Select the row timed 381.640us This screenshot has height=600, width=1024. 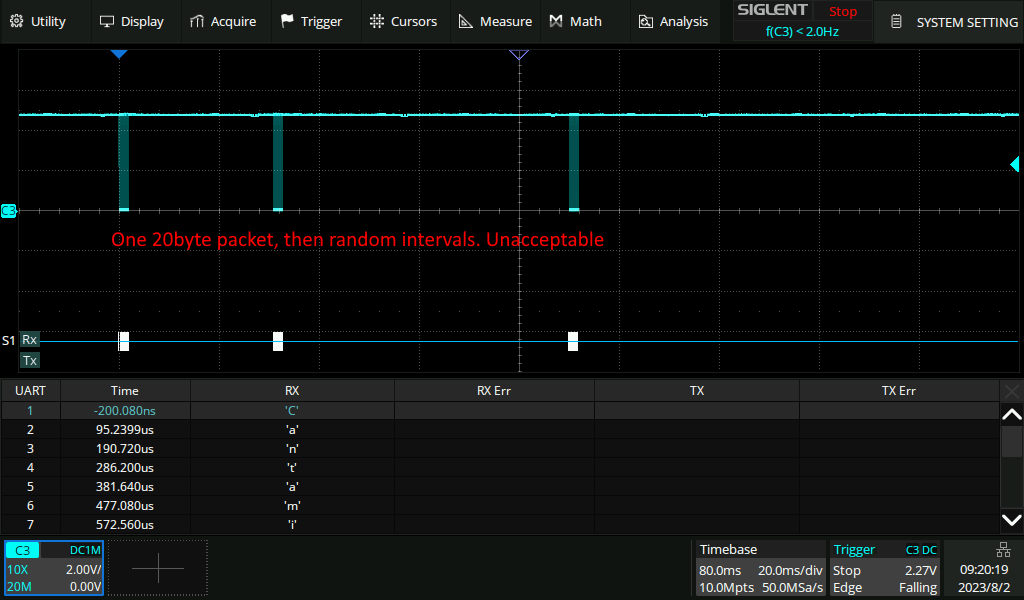tap(500, 486)
